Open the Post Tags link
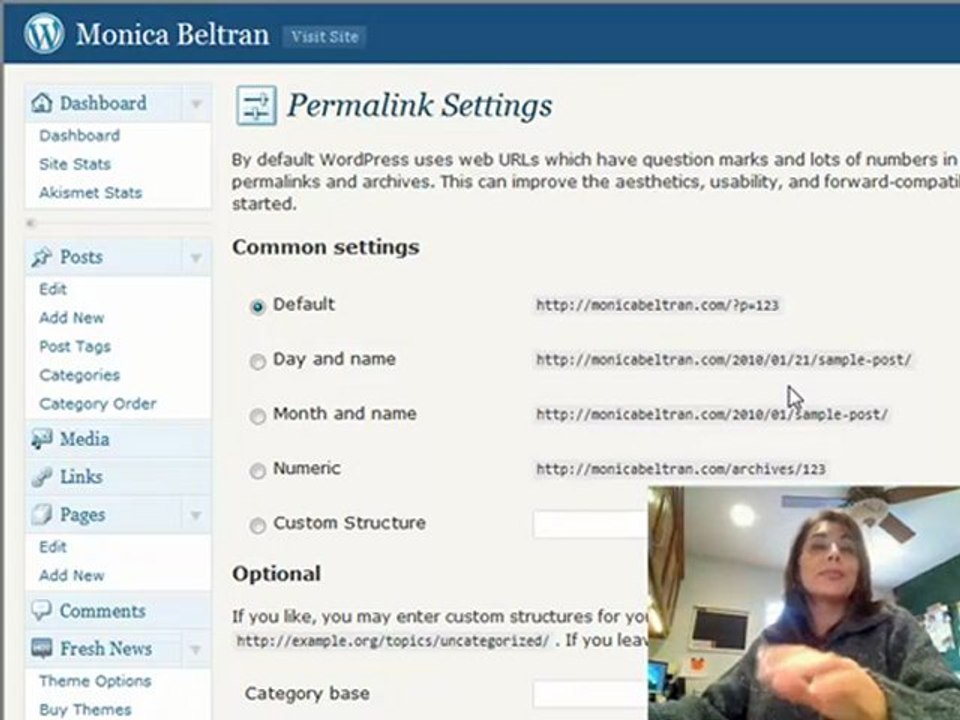The width and height of the screenshot is (960, 720). [x=75, y=347]
